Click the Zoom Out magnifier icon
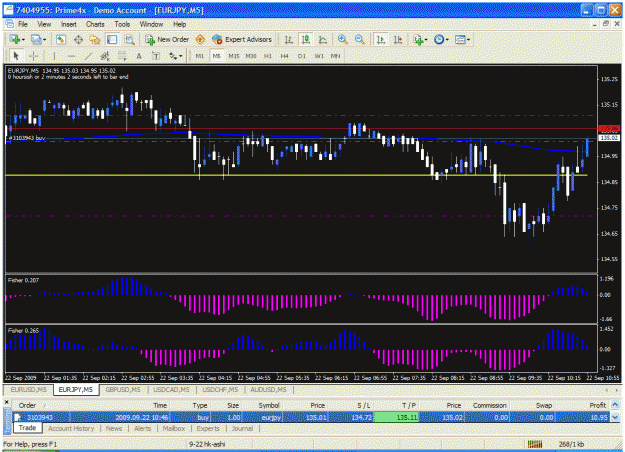The image size is (625, 452). tap(359, 39)
